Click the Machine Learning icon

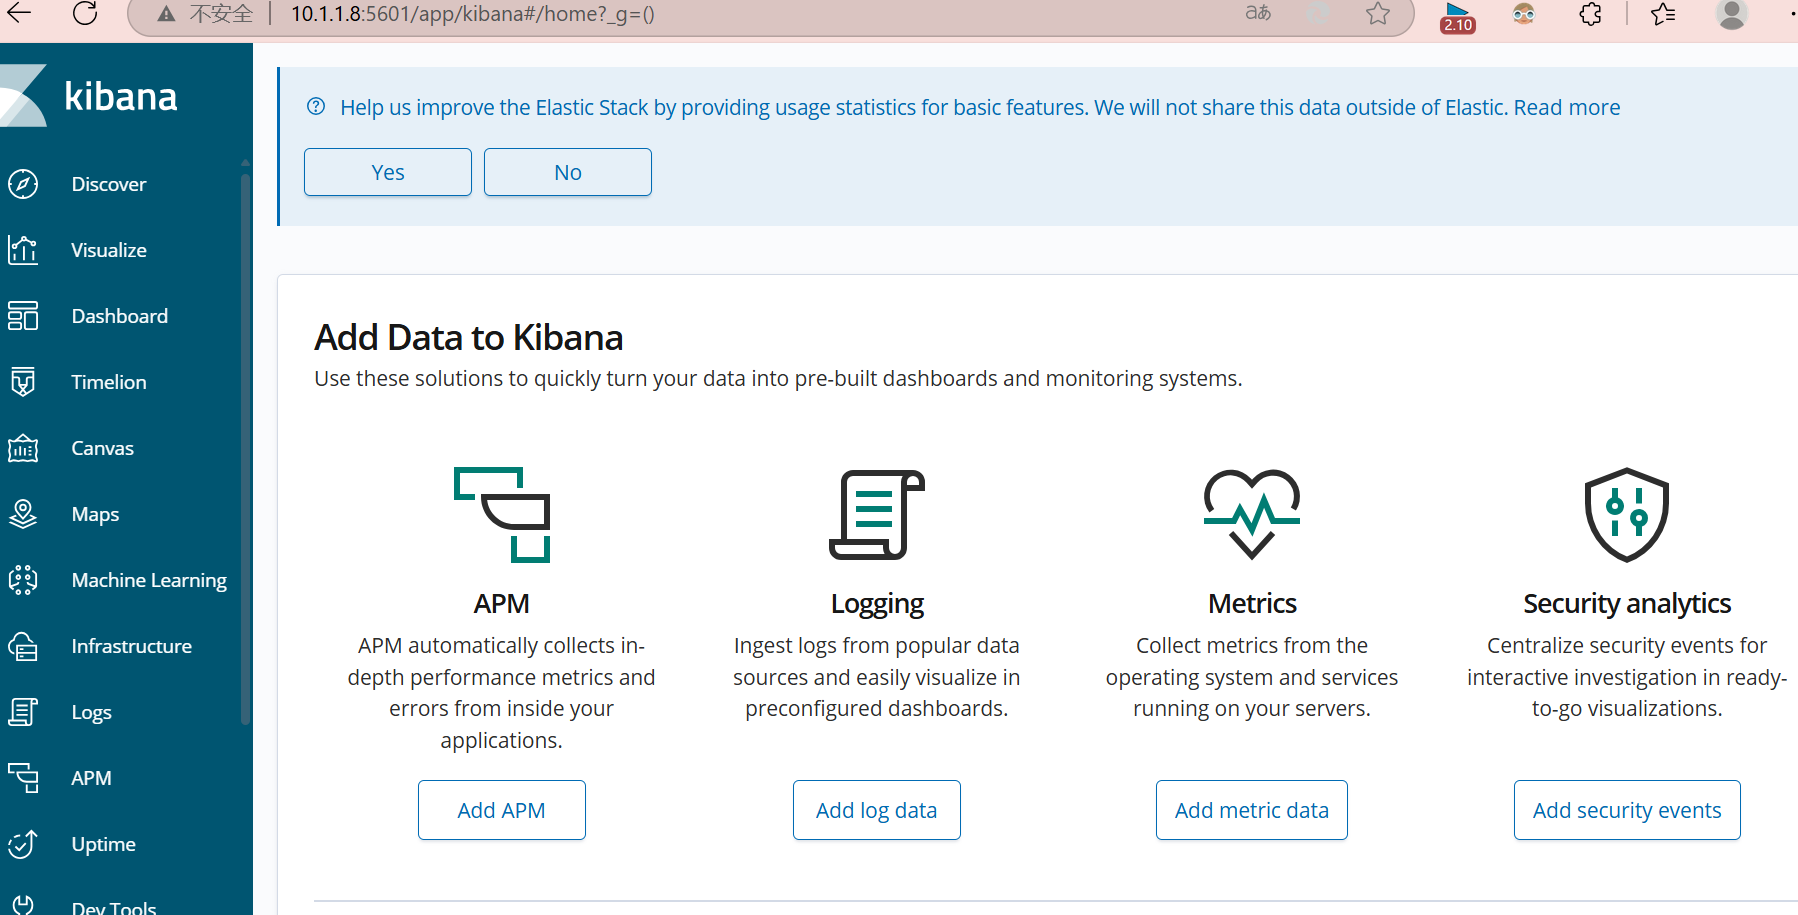pyautogui.click(x=23, y=580)
